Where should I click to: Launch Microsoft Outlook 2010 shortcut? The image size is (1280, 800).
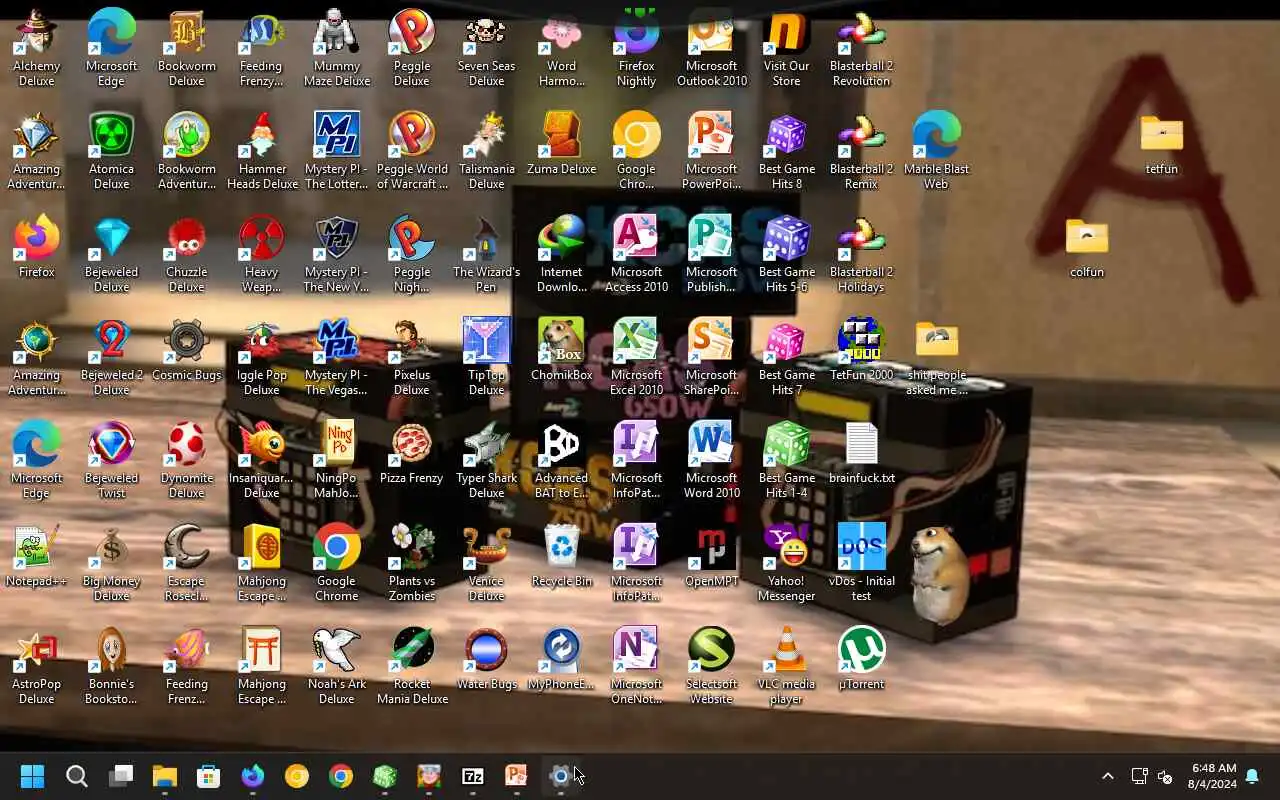(x=712, y=48)
